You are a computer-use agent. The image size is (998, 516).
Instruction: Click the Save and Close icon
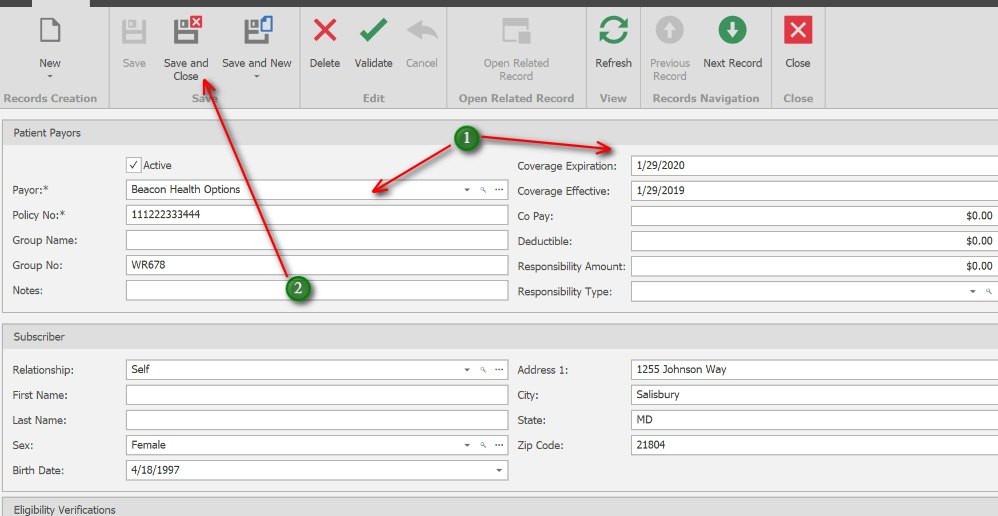pos(186,31)
